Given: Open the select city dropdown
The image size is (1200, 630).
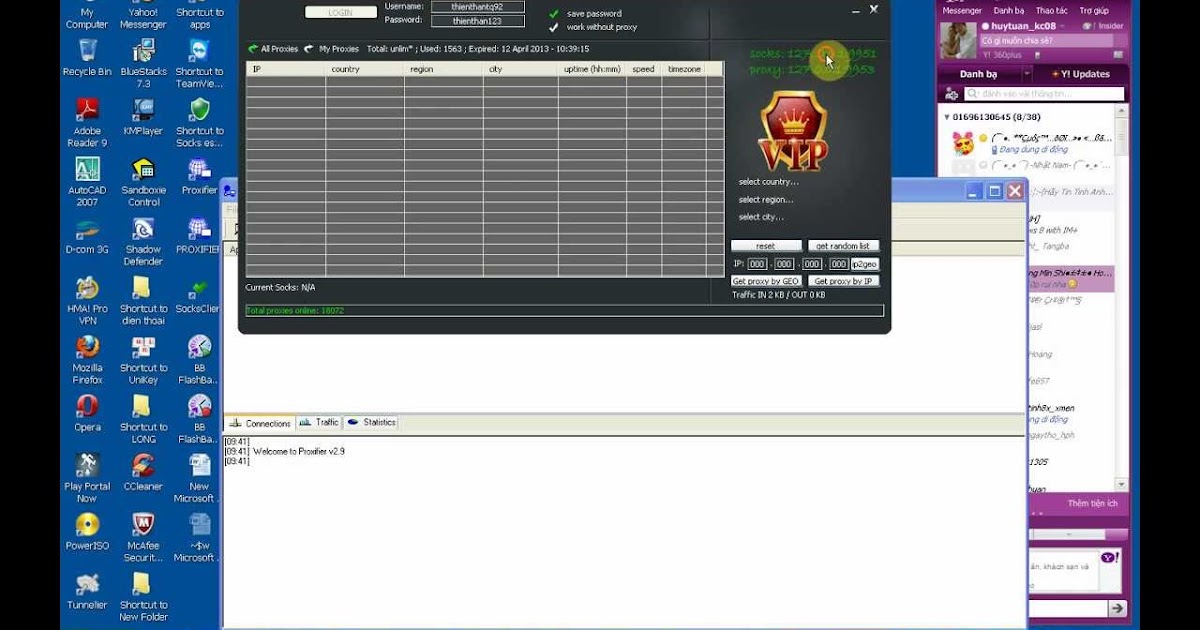Looking at the screenshot, I should point(761,217).
